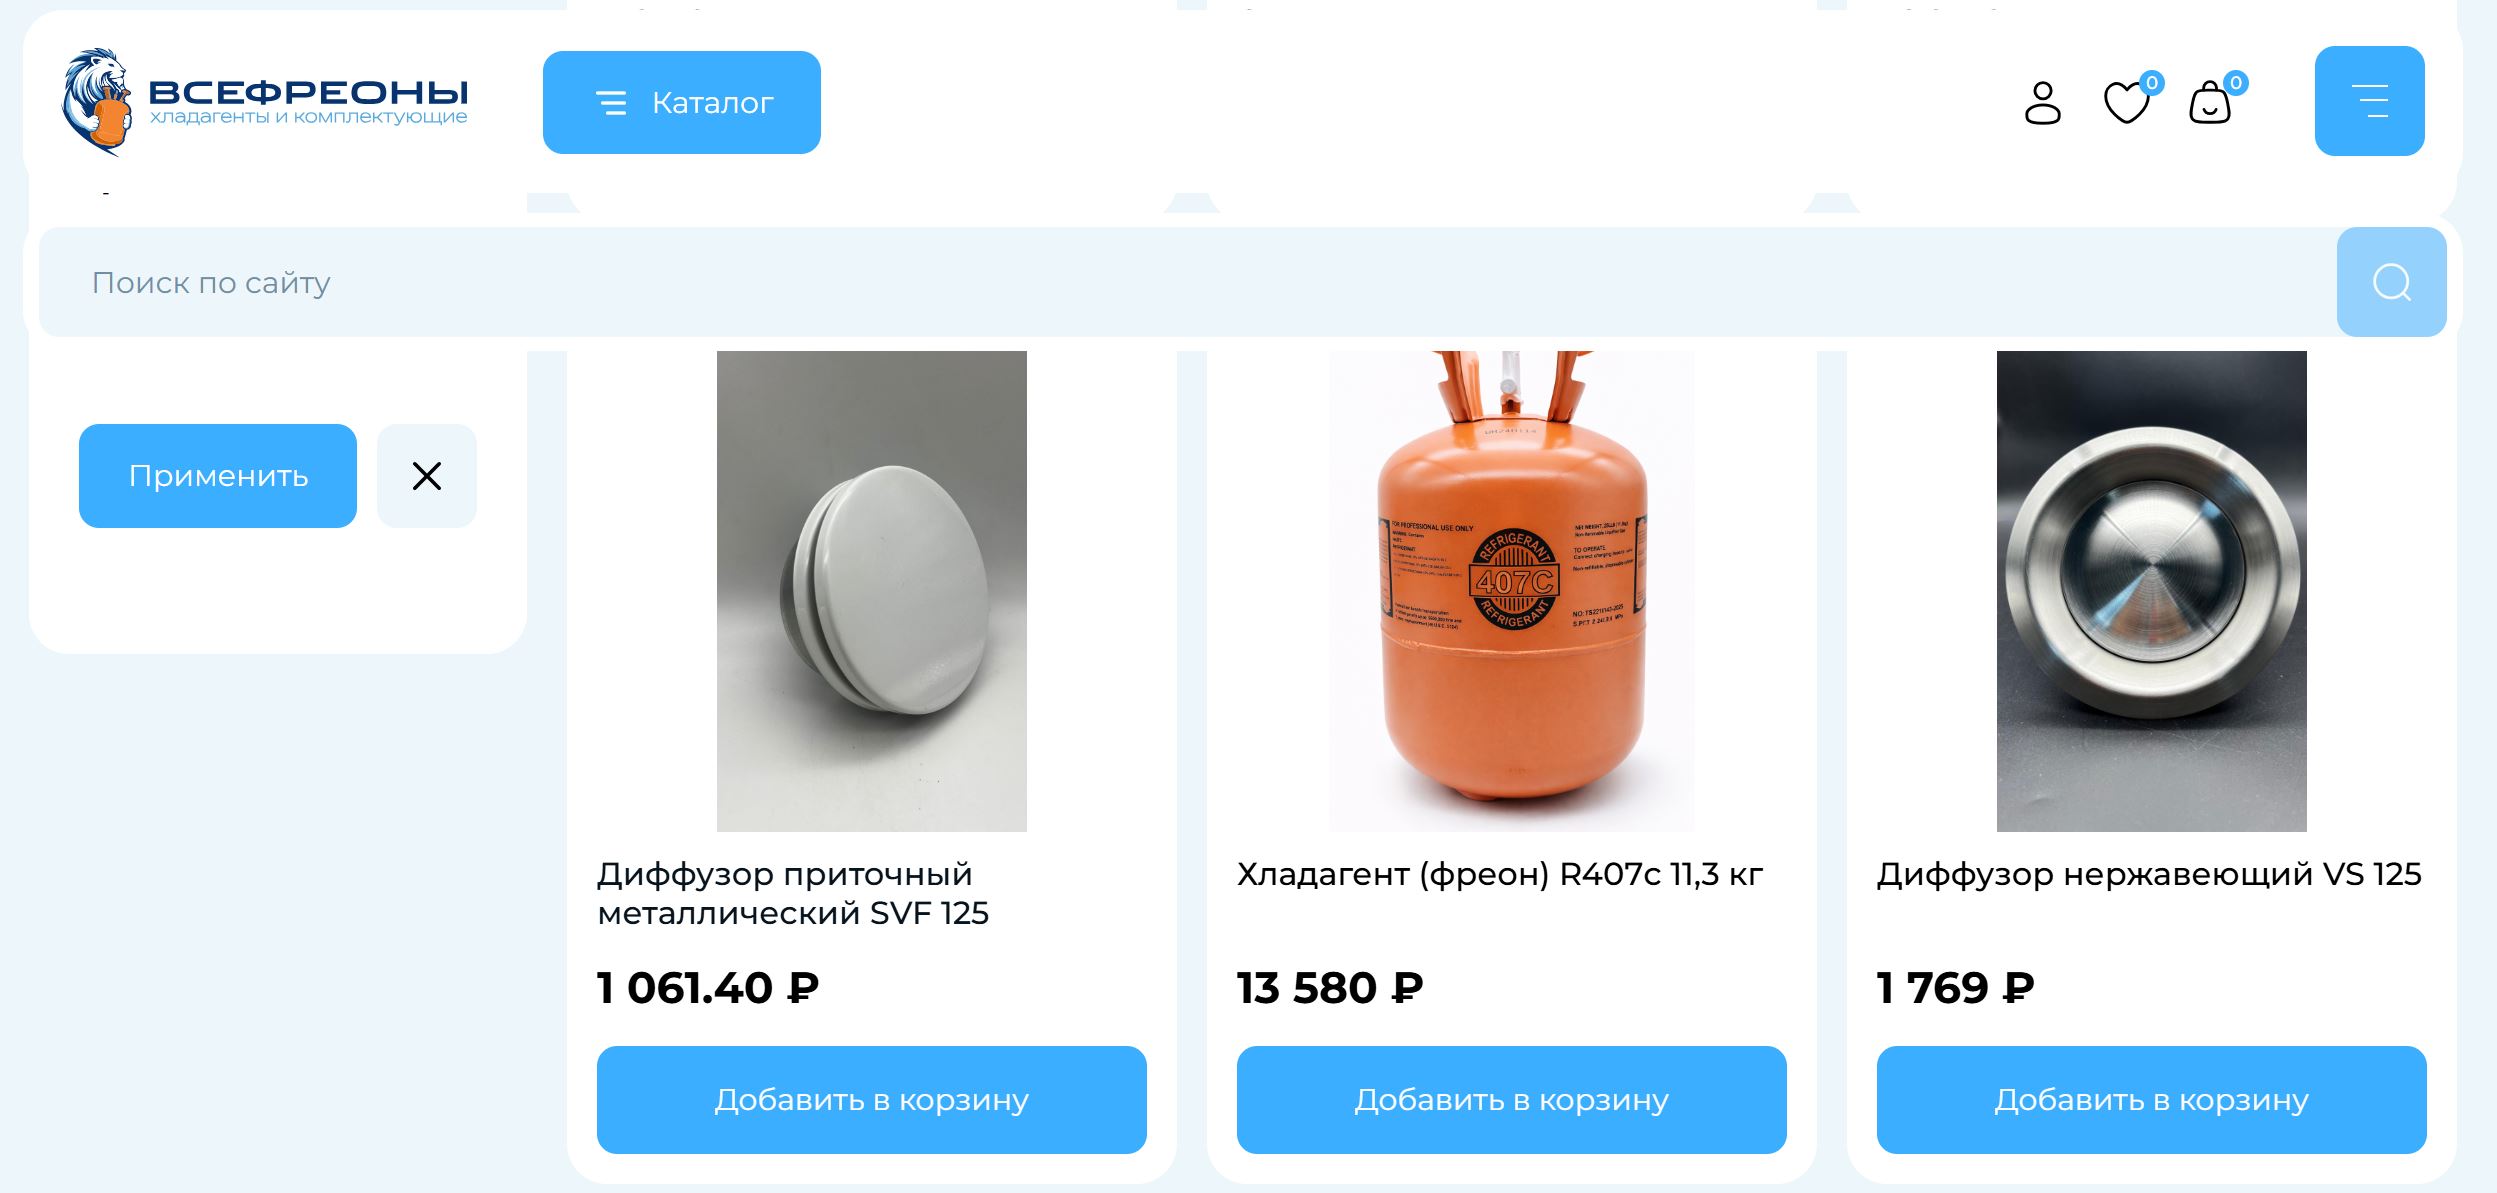Open the white SVF 125 diffuser image
Screen dimensions: 2497x1193
pos(872,591)
